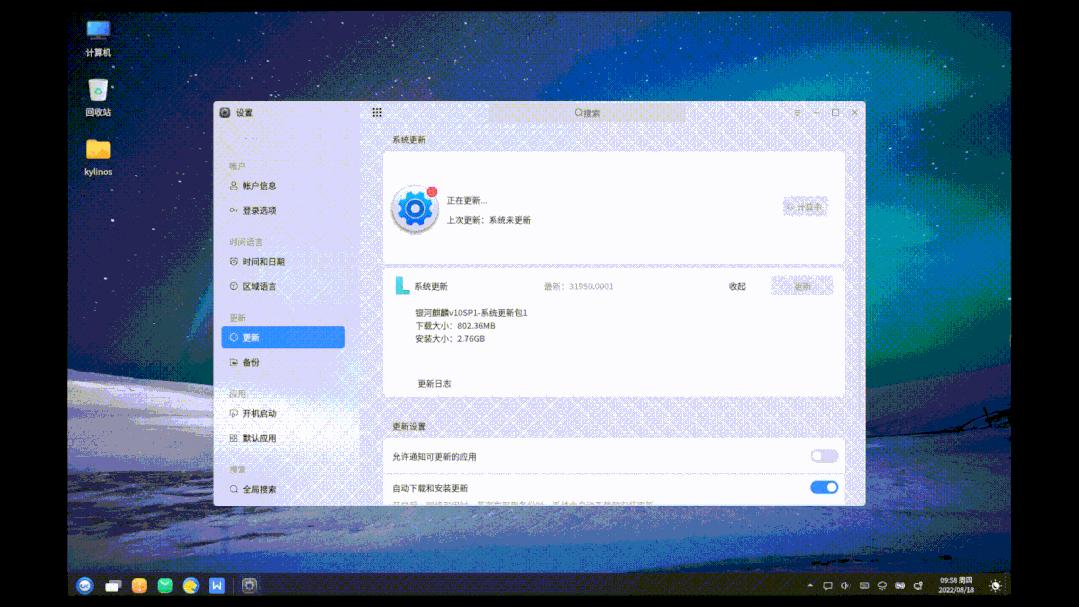Open the settings window main menu

coord(796,111)
